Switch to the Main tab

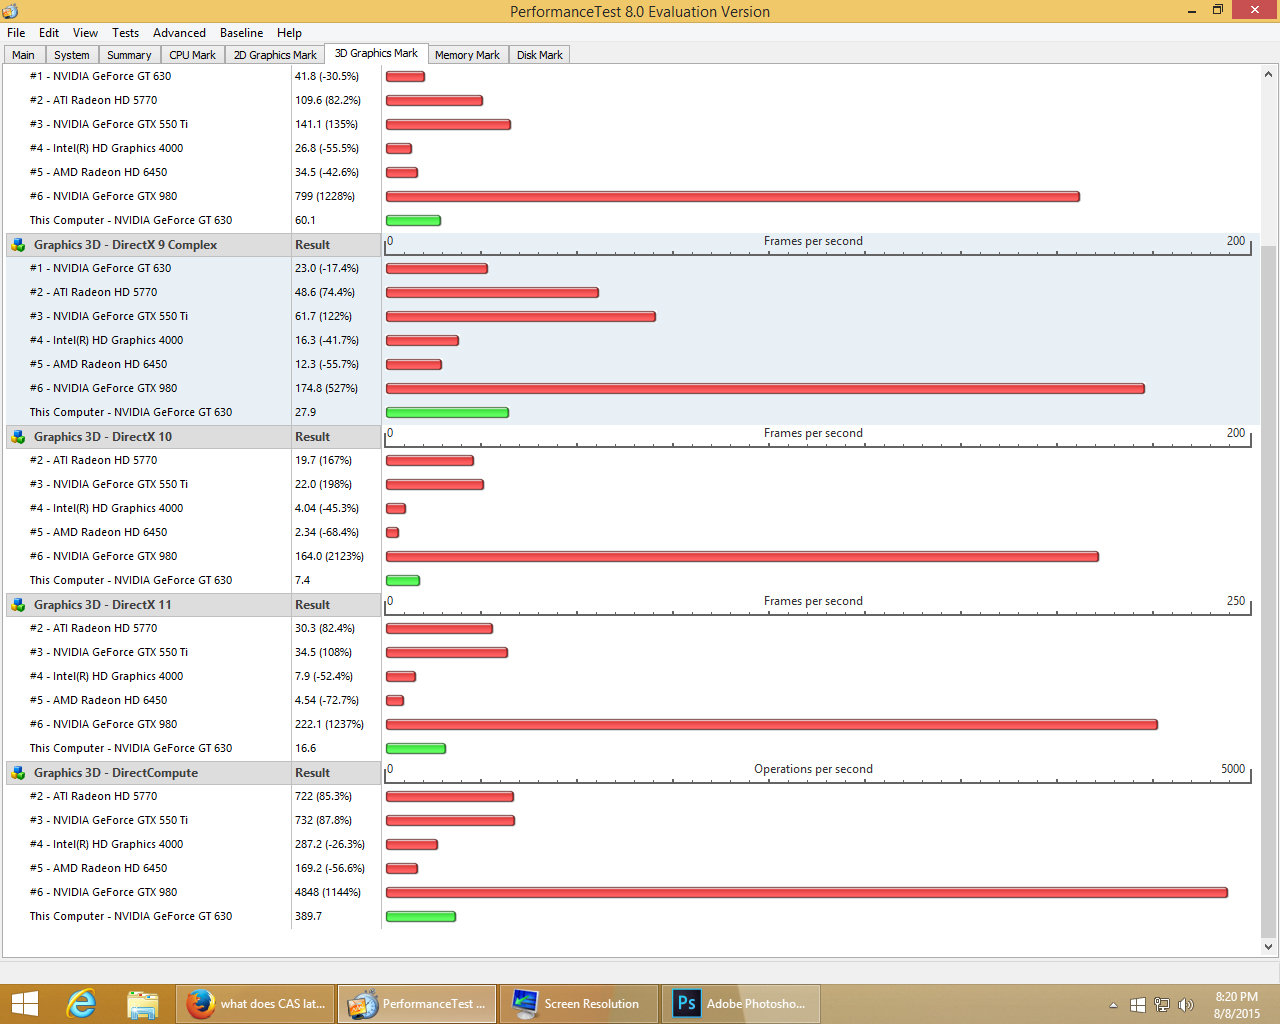pos(24,55)
